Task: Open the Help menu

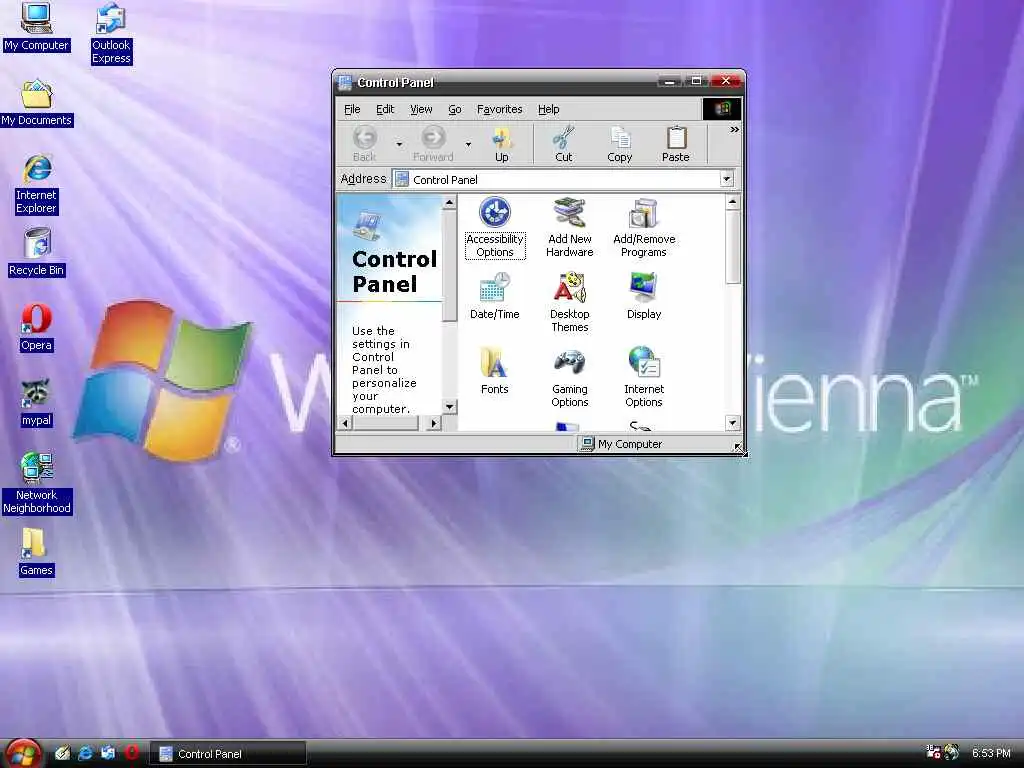Action: pyautogui.click(x=549, y=109)
